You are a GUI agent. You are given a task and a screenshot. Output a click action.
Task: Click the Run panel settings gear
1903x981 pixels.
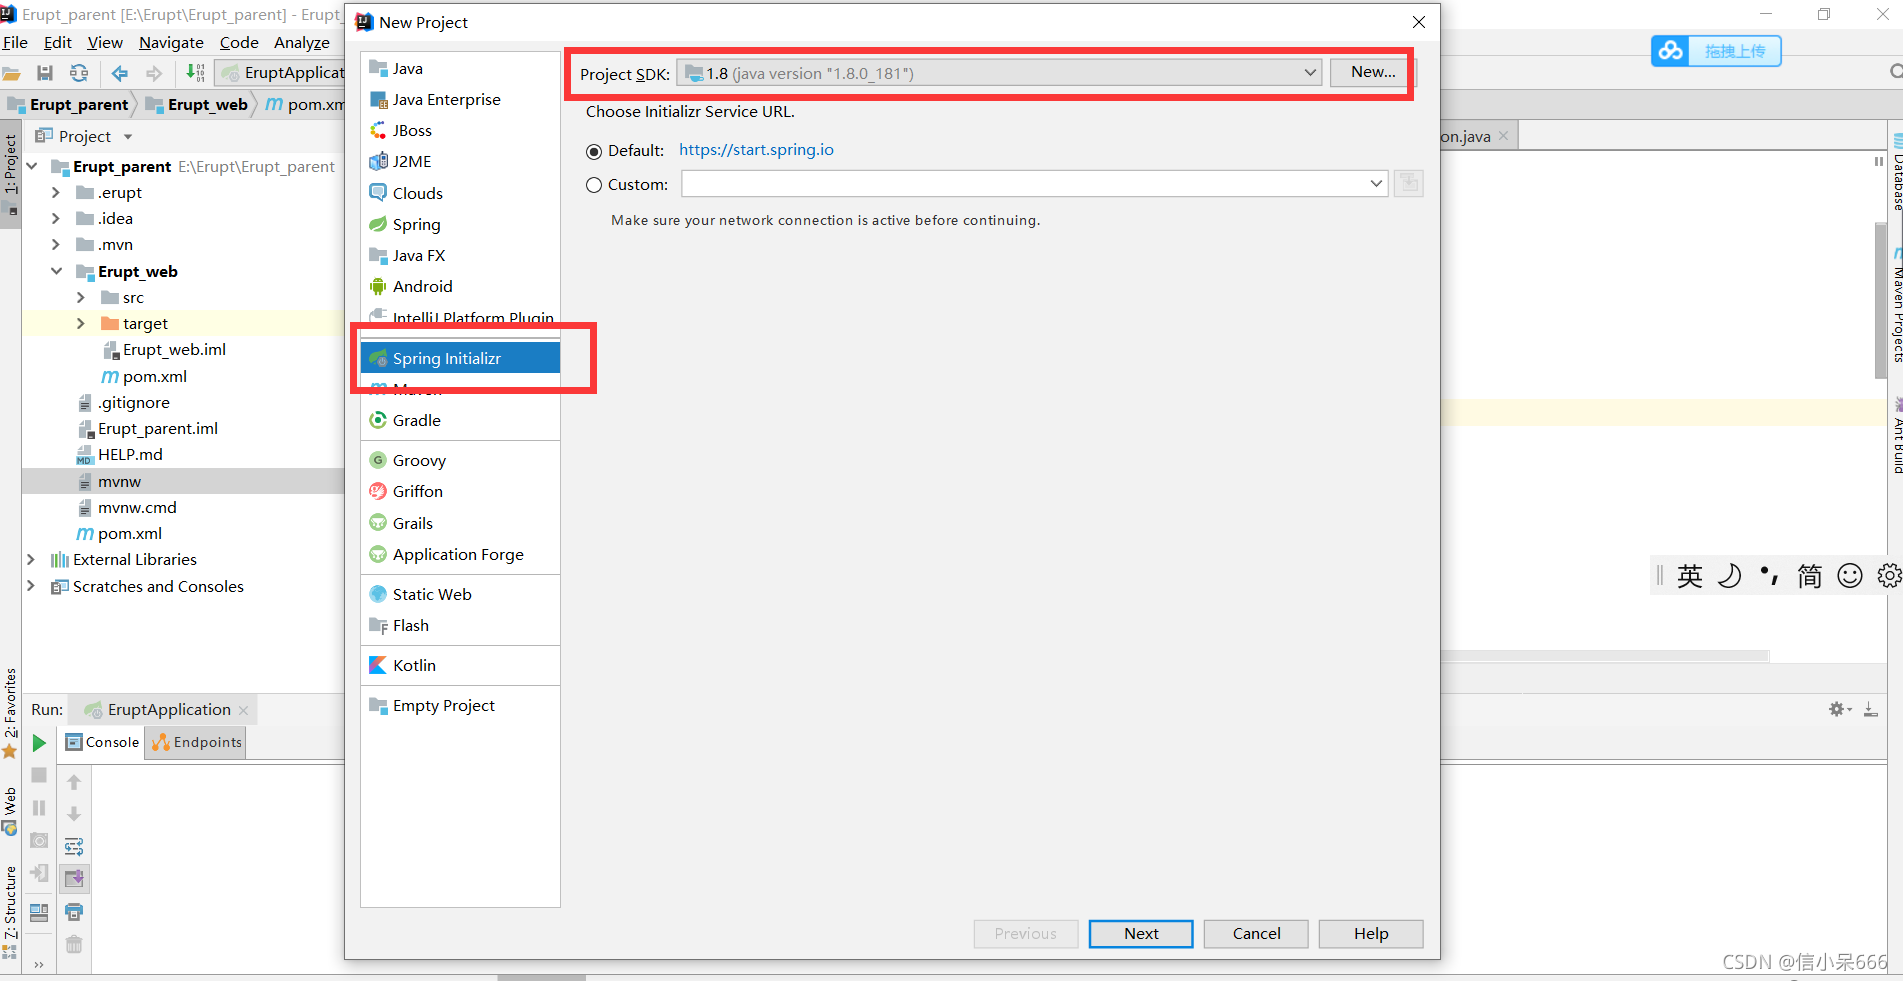click(1839, 709)
